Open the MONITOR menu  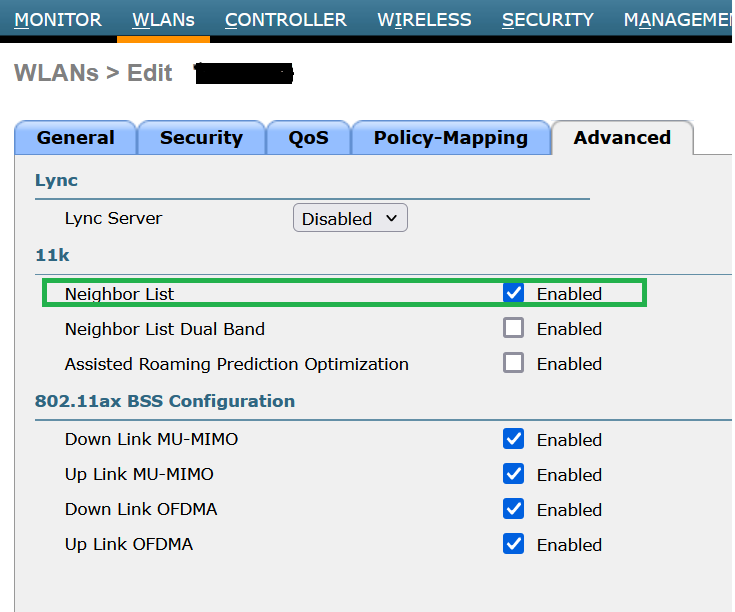pos(58,20)
